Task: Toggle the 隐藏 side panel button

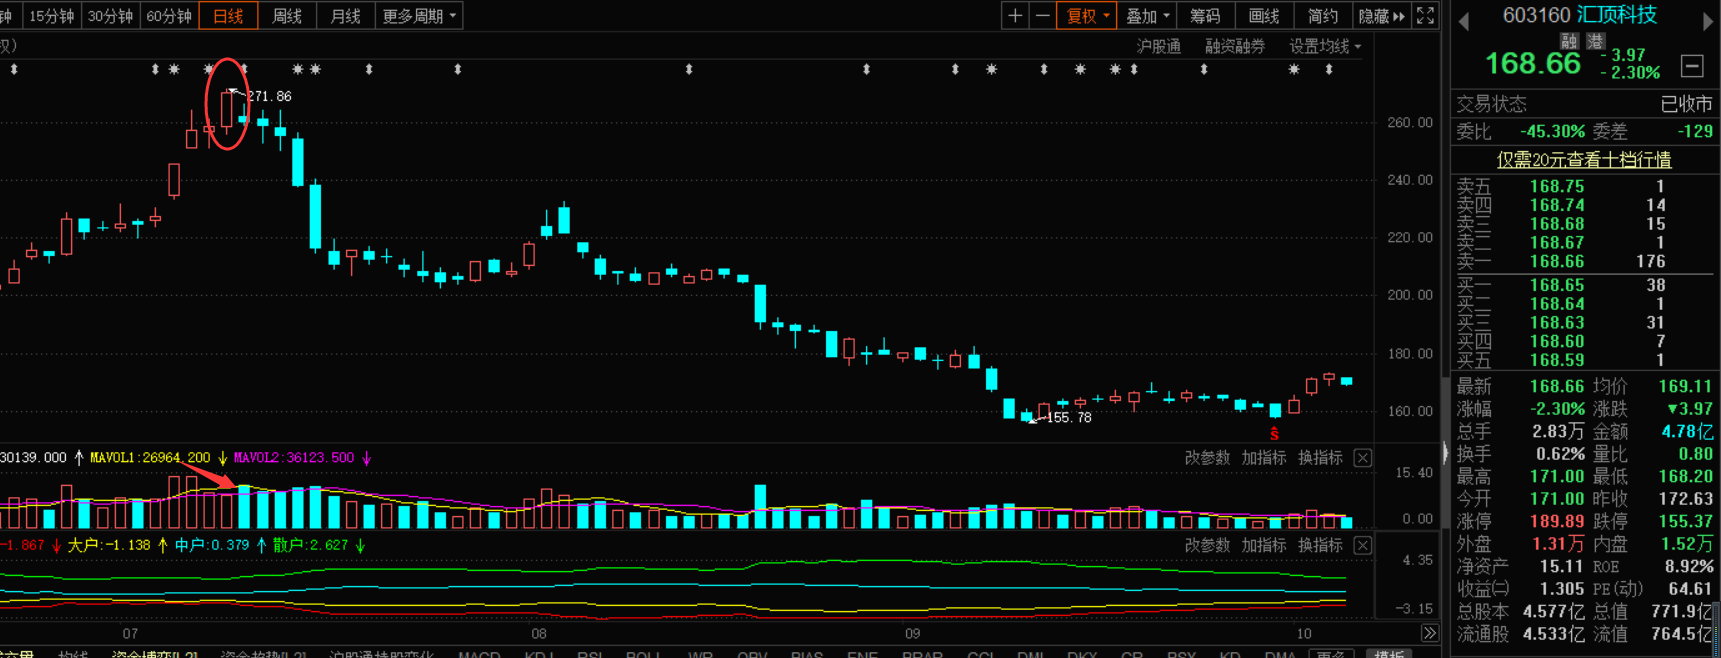Action: (x=1381, y=16)
